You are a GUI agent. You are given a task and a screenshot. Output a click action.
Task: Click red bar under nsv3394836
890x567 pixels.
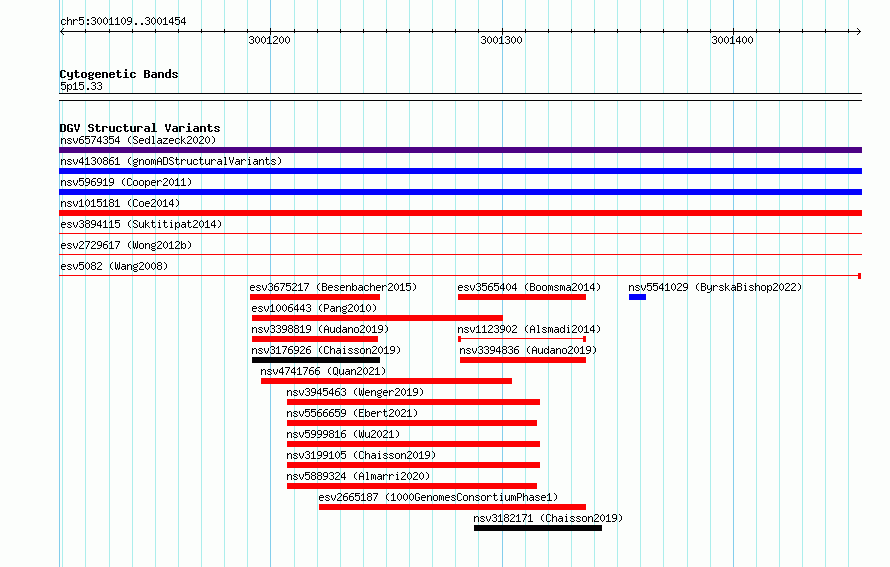point(523,360)
